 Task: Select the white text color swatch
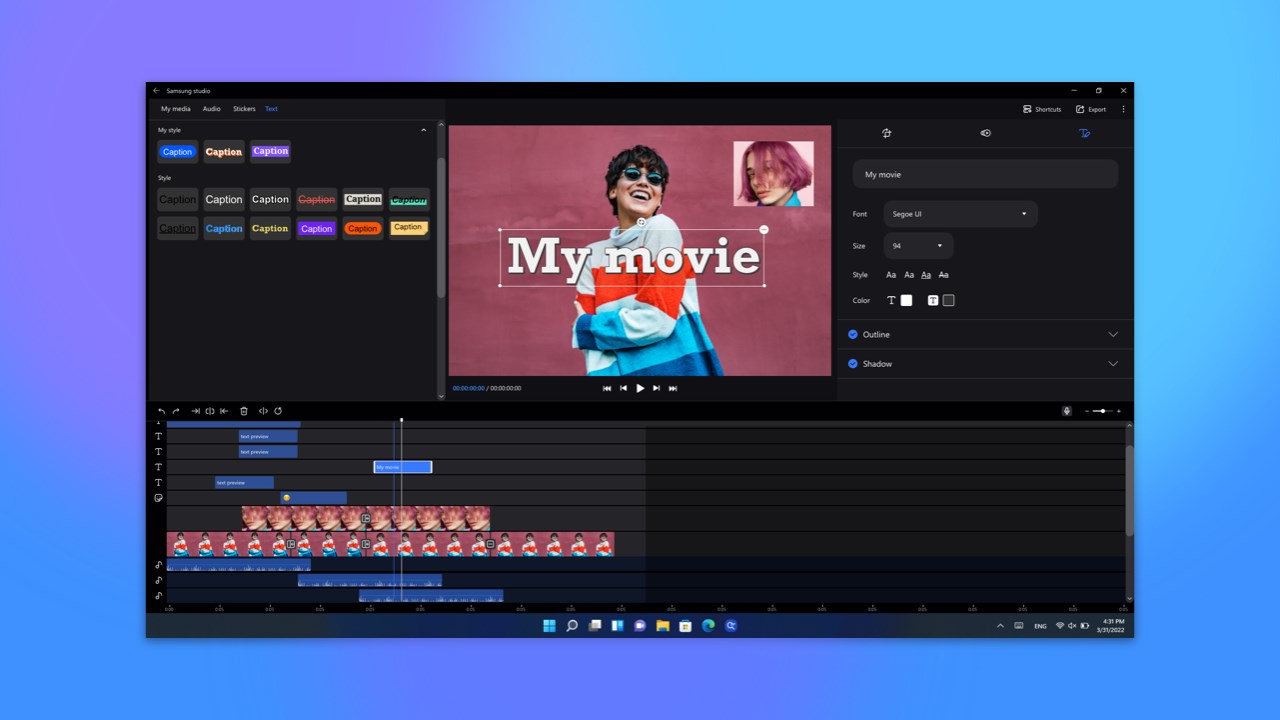[906, 300]
